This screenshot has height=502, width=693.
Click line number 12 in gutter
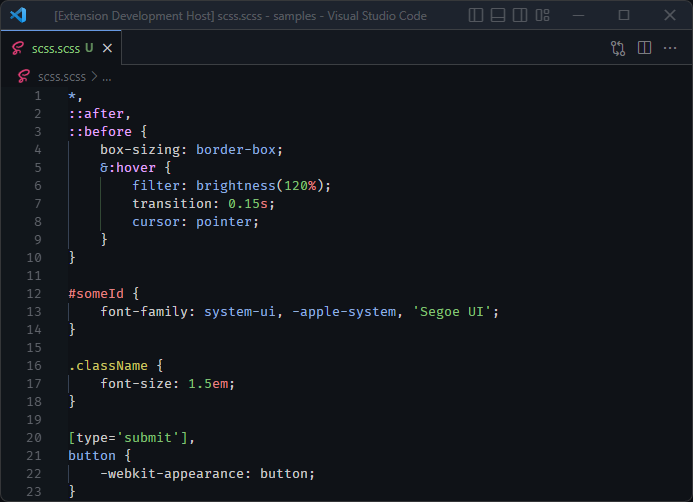pyautogui.click(x=34, y=293)
